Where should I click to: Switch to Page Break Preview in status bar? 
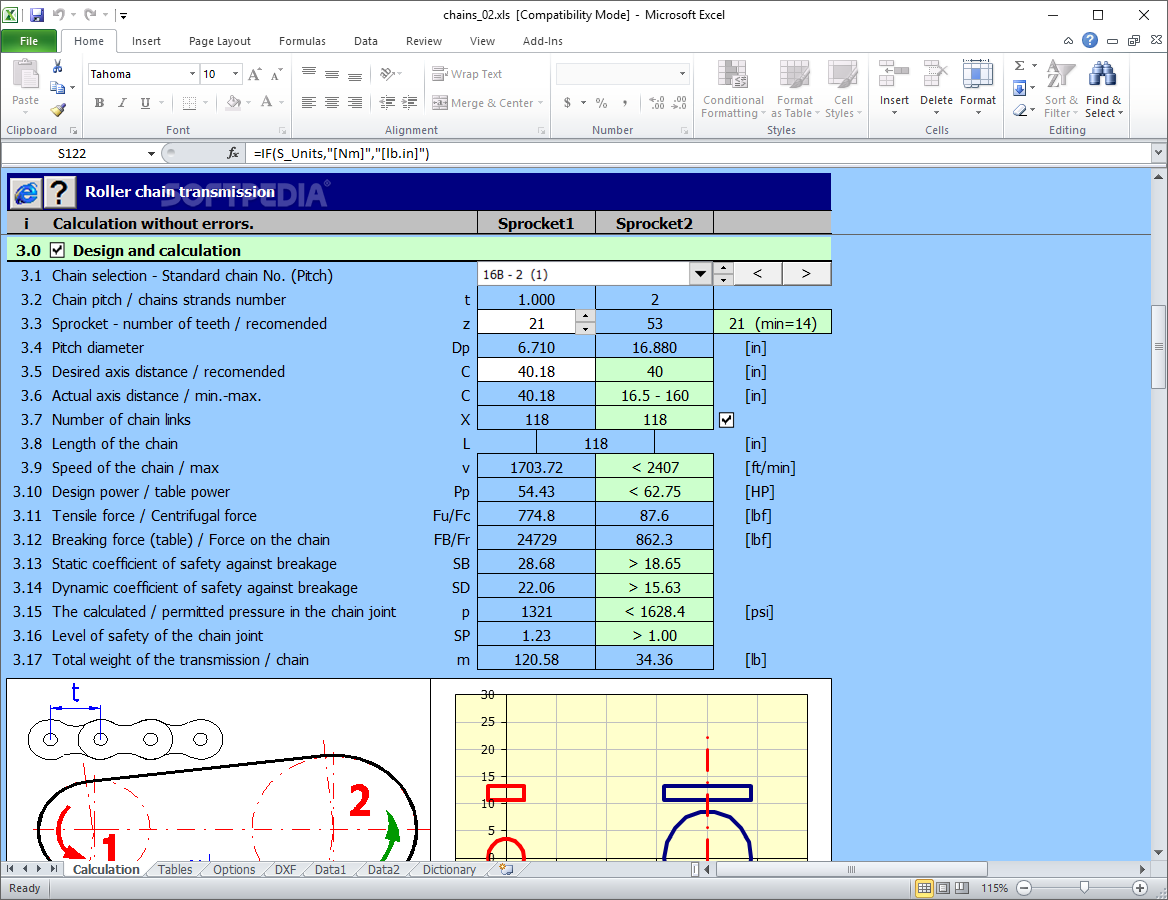(962, 888)
